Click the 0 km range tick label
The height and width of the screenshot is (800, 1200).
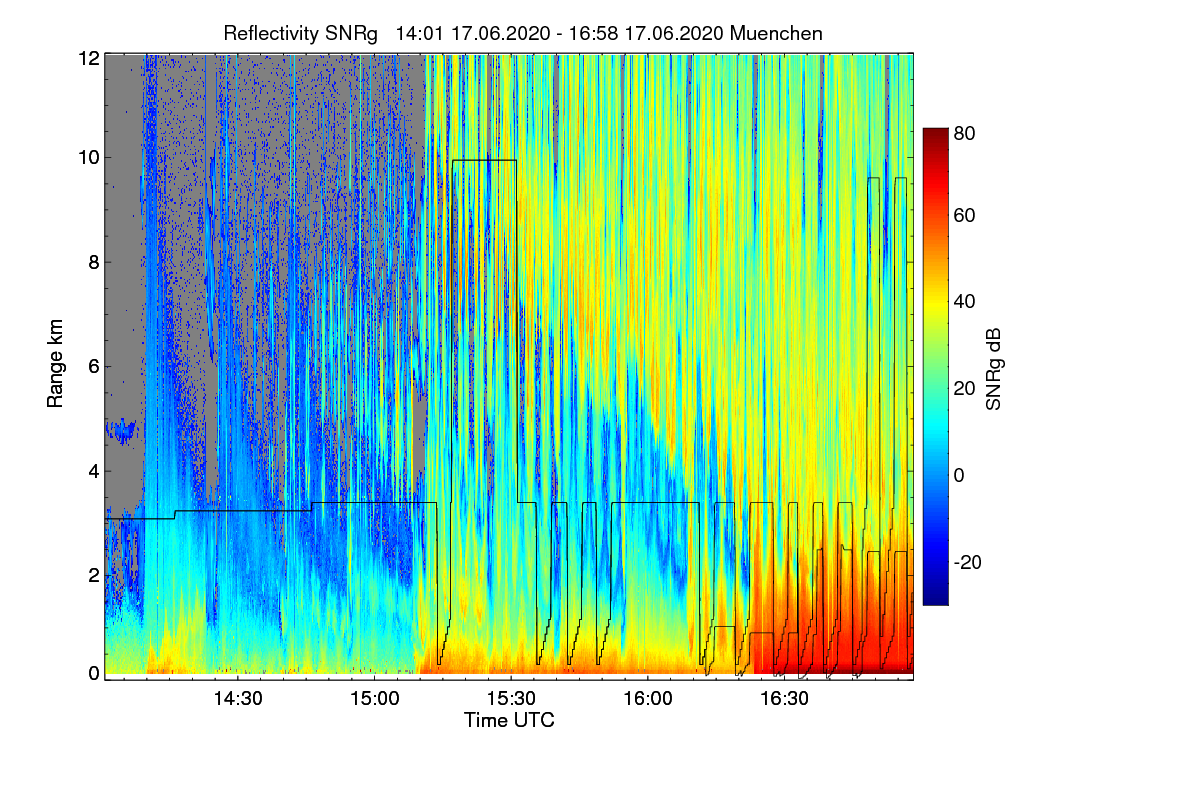pyautogui.click(x=94, y=673)
